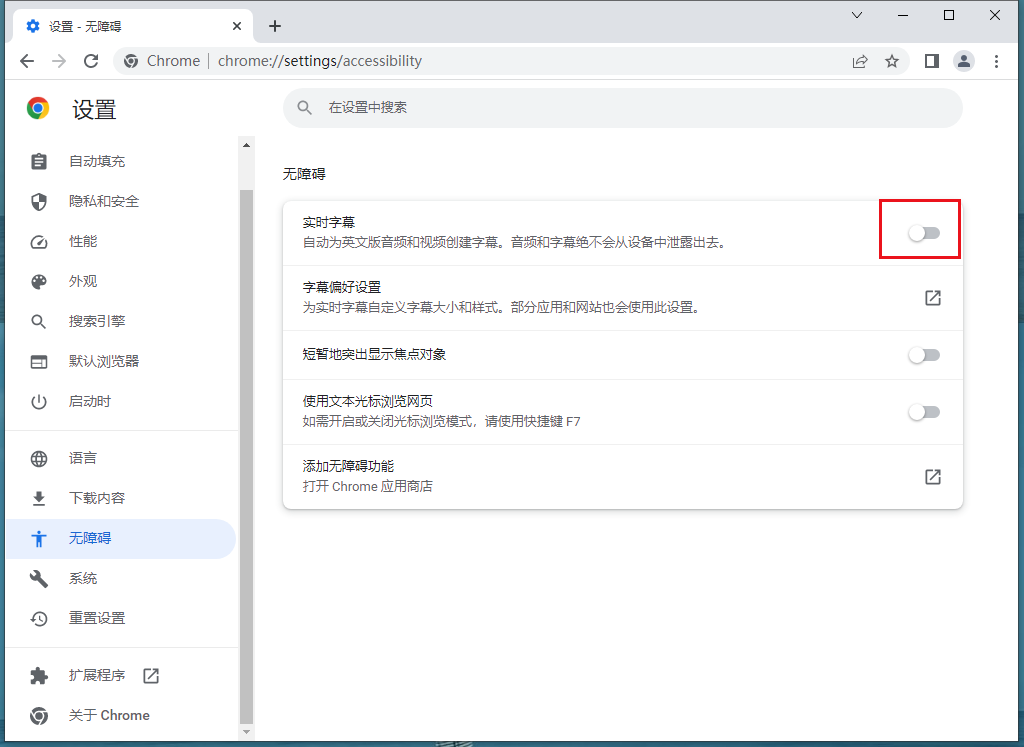Click the Chrome site info icon in address bar
The height and width of the screenshot is (747, 1024).
pos(131,61)
